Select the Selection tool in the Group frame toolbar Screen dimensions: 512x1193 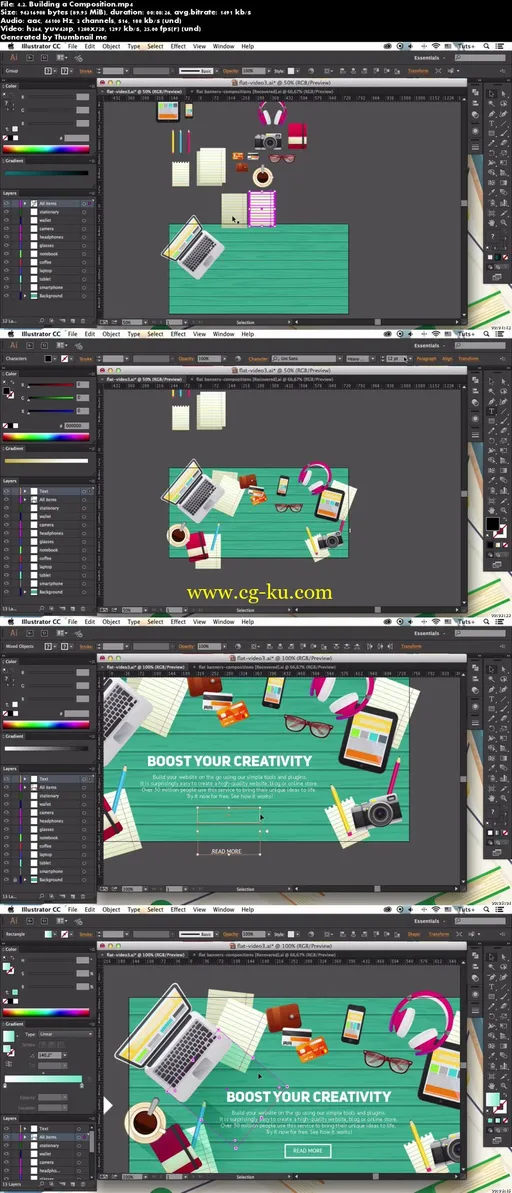tap(492, 94)
